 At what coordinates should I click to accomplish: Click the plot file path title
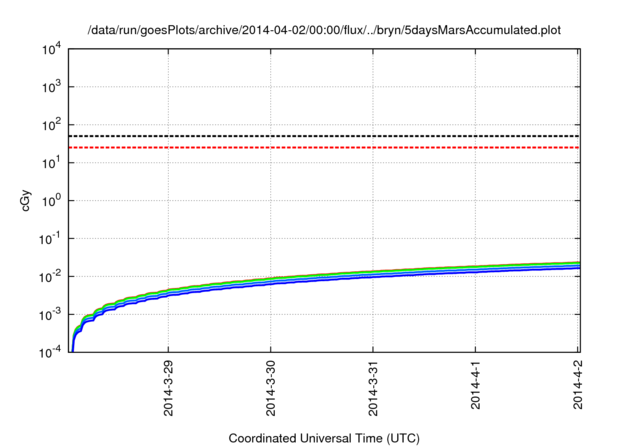click(x=324, y=30)
